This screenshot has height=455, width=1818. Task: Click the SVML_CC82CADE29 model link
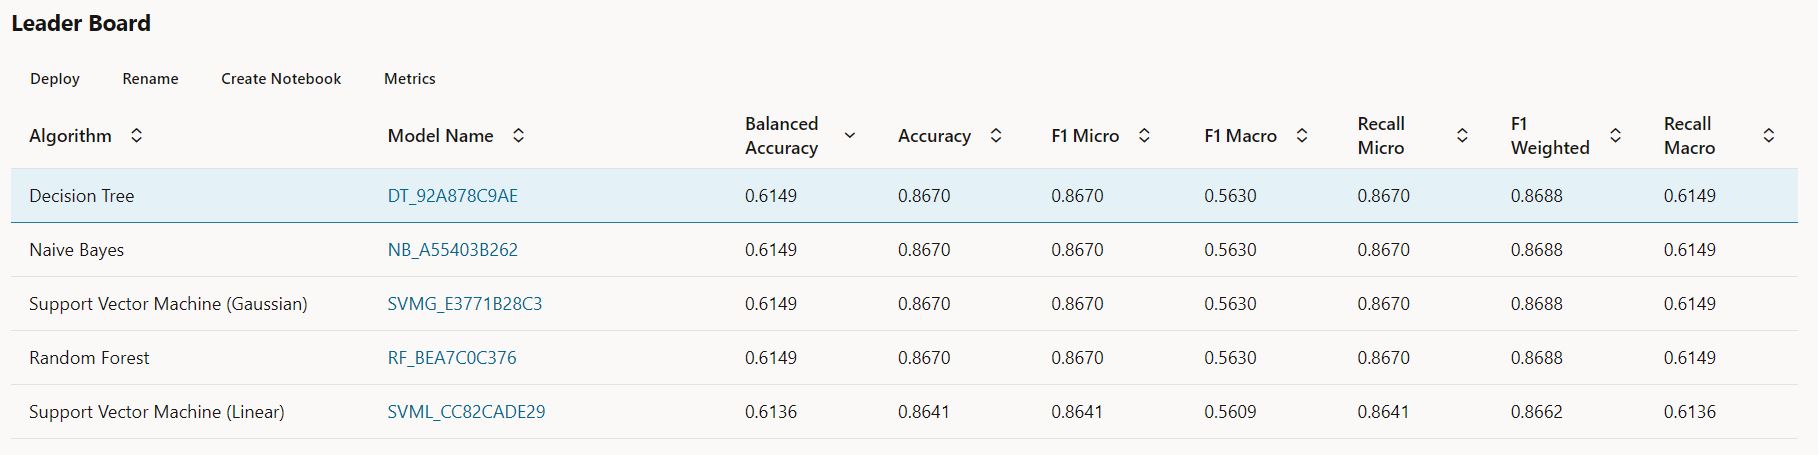pyautogui.click(x=466, y=412)
